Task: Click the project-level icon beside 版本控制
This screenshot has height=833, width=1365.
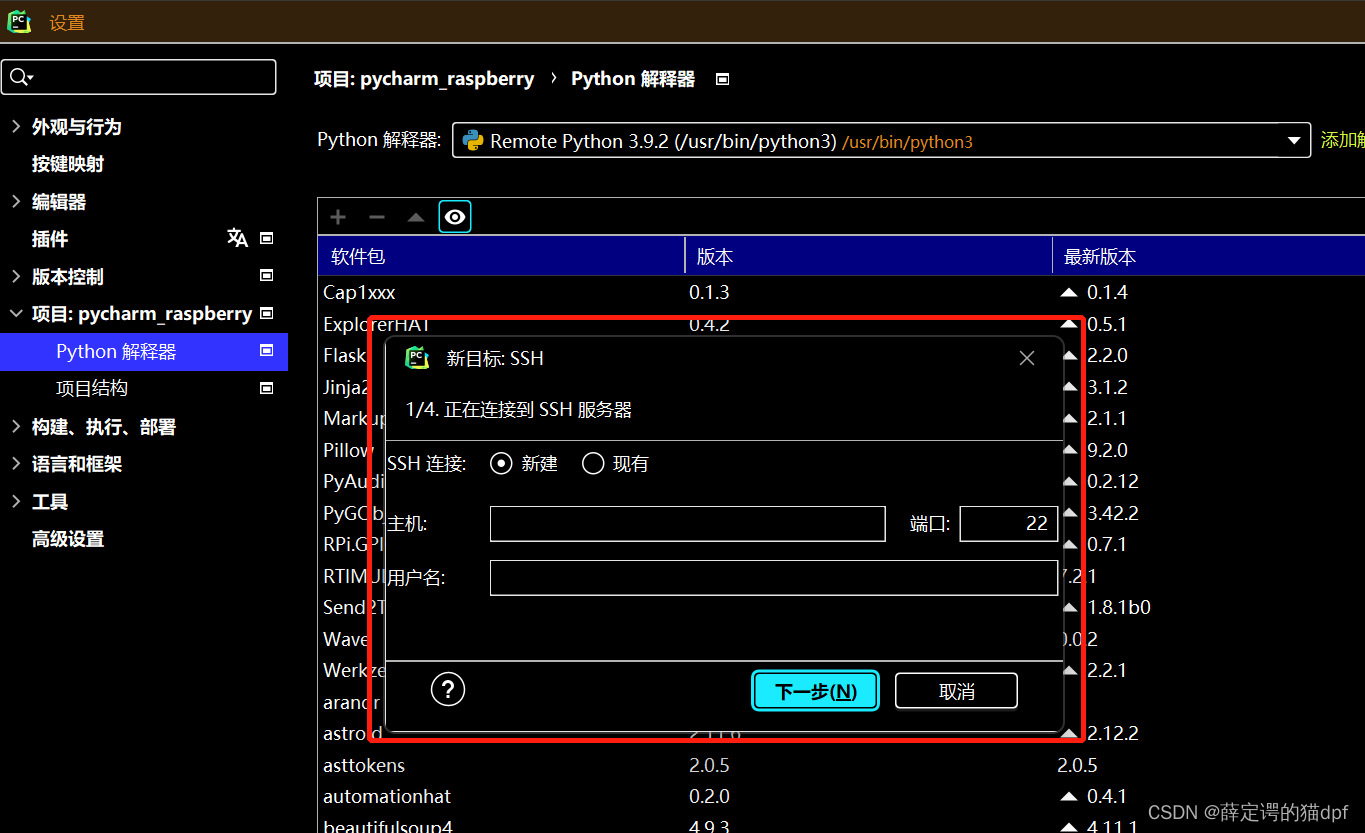Action: [266, 275]
